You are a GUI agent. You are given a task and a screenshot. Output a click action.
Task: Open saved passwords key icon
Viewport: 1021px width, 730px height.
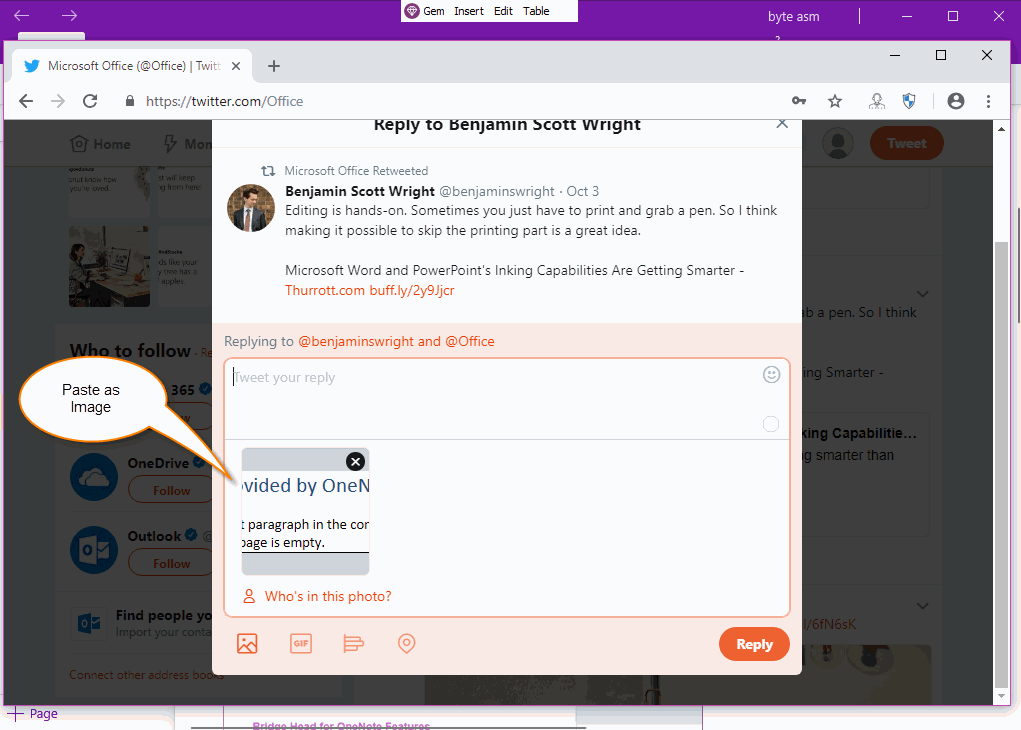(x=799, y=100)
